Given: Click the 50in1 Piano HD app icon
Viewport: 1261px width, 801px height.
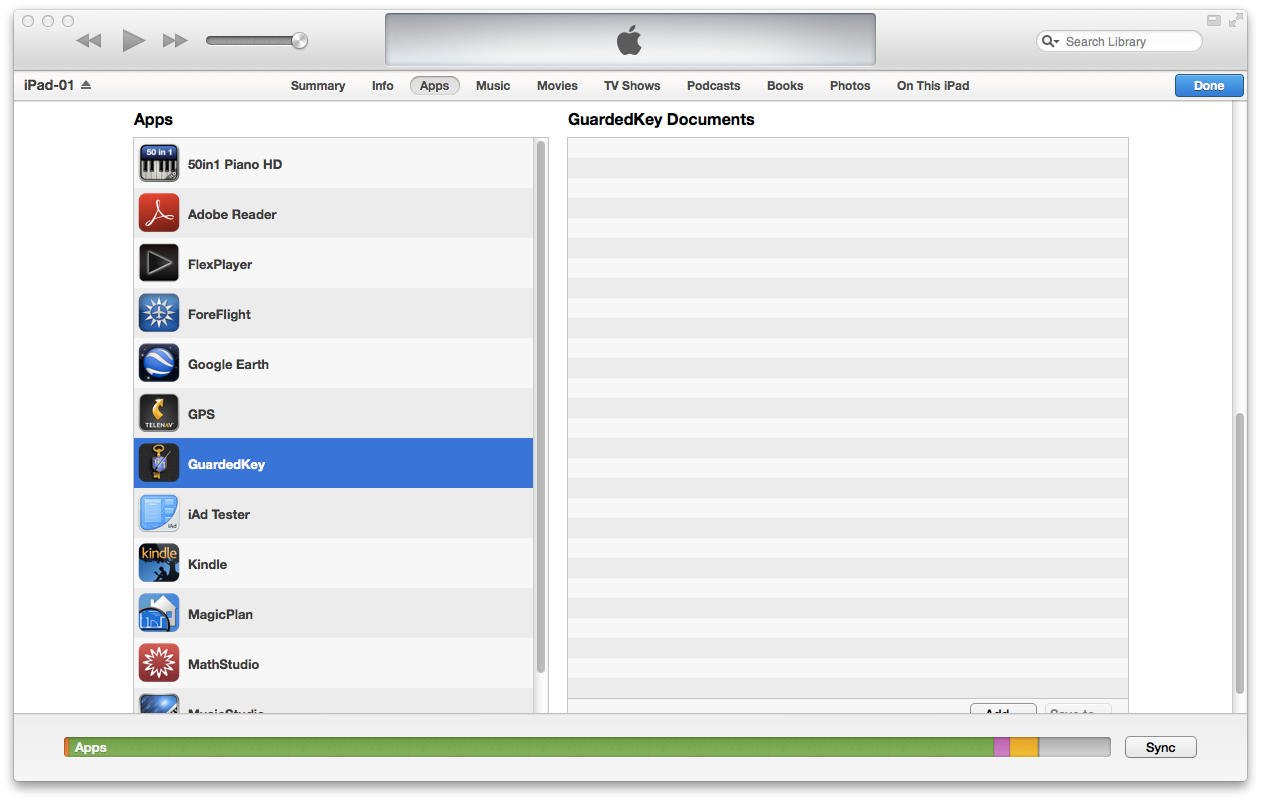Looking at the screenshot, I should click(159, 164).
